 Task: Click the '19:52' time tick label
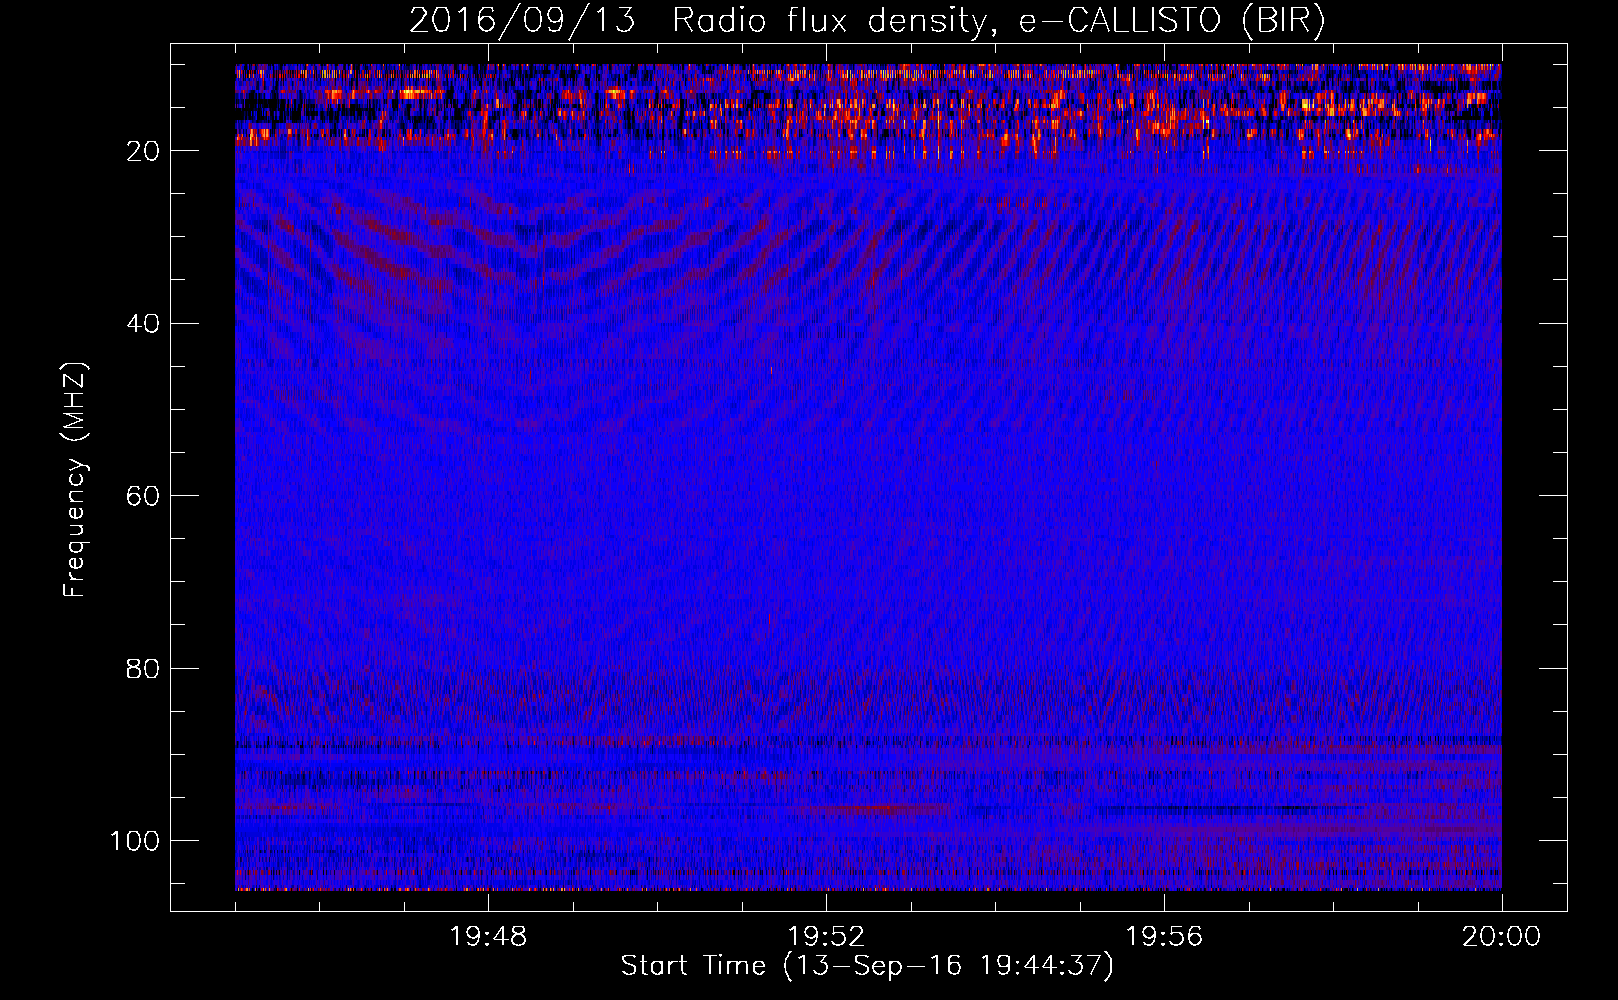click(x=826, y=937)
